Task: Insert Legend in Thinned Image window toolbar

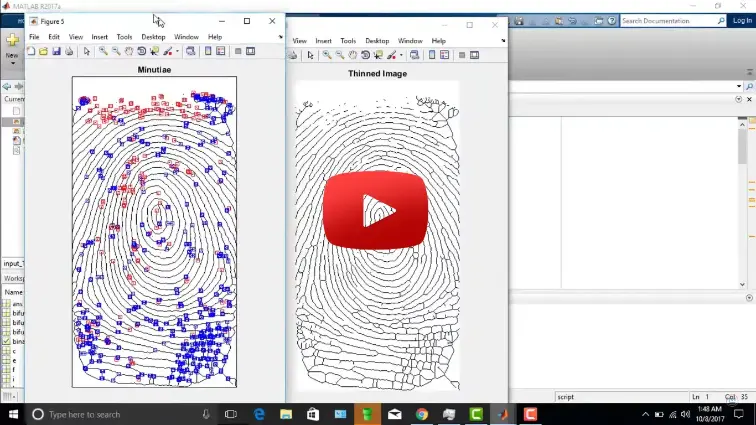Action: click(444, 55)
